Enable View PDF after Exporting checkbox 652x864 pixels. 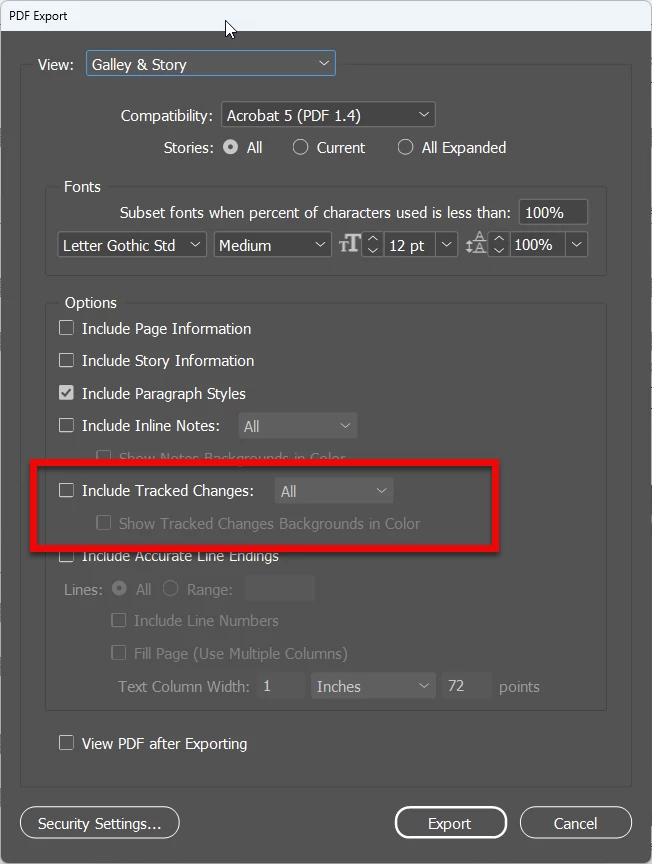click(66, 743)
